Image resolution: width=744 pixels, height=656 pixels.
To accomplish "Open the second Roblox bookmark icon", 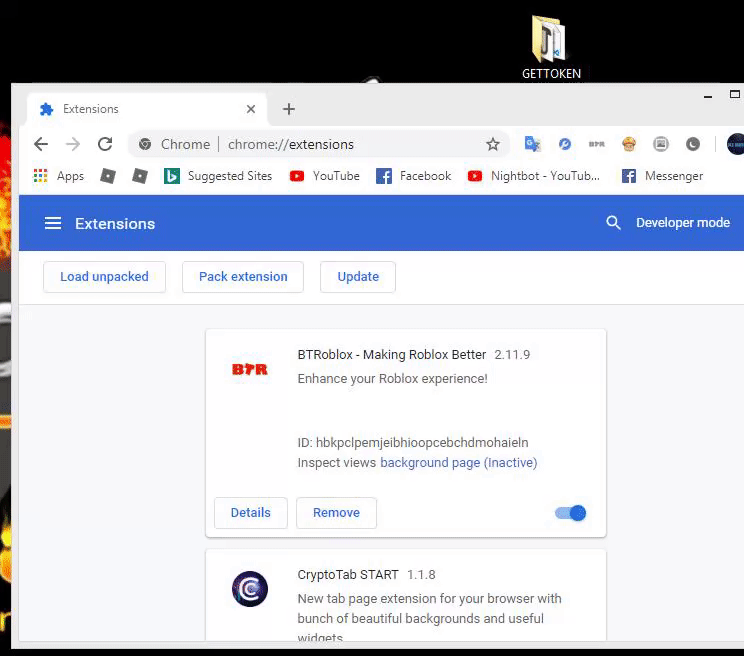I will tap(140, 176).
